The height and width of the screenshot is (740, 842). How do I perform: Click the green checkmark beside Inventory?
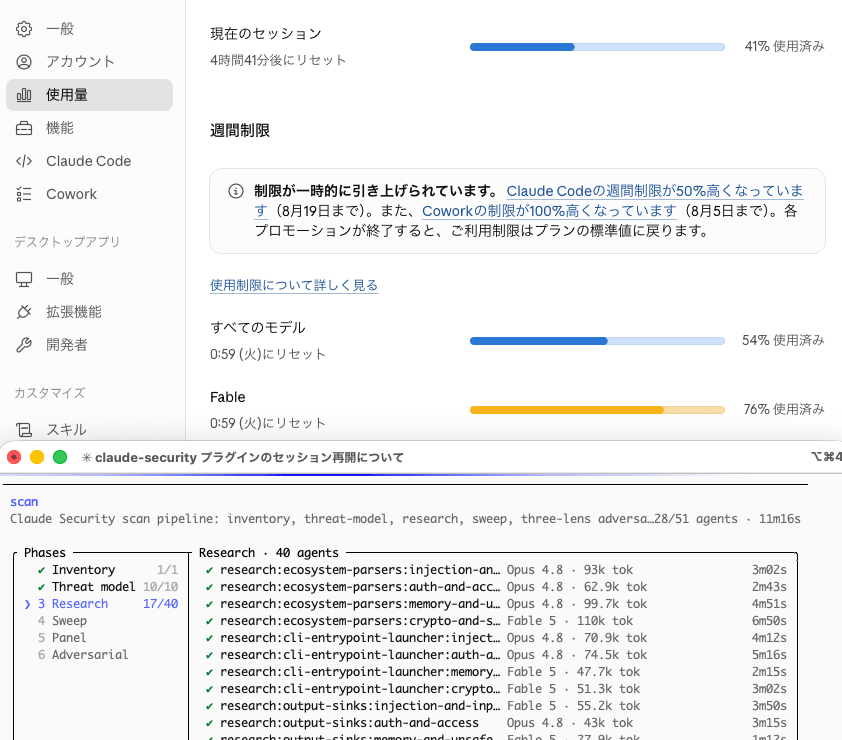coord(41,570)
